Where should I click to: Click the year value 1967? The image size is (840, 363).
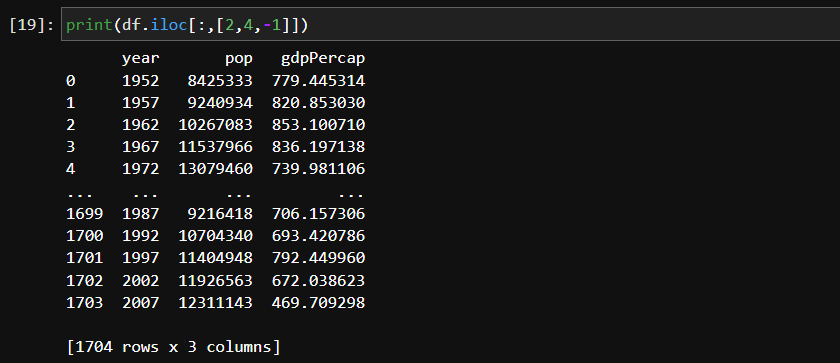140,147
